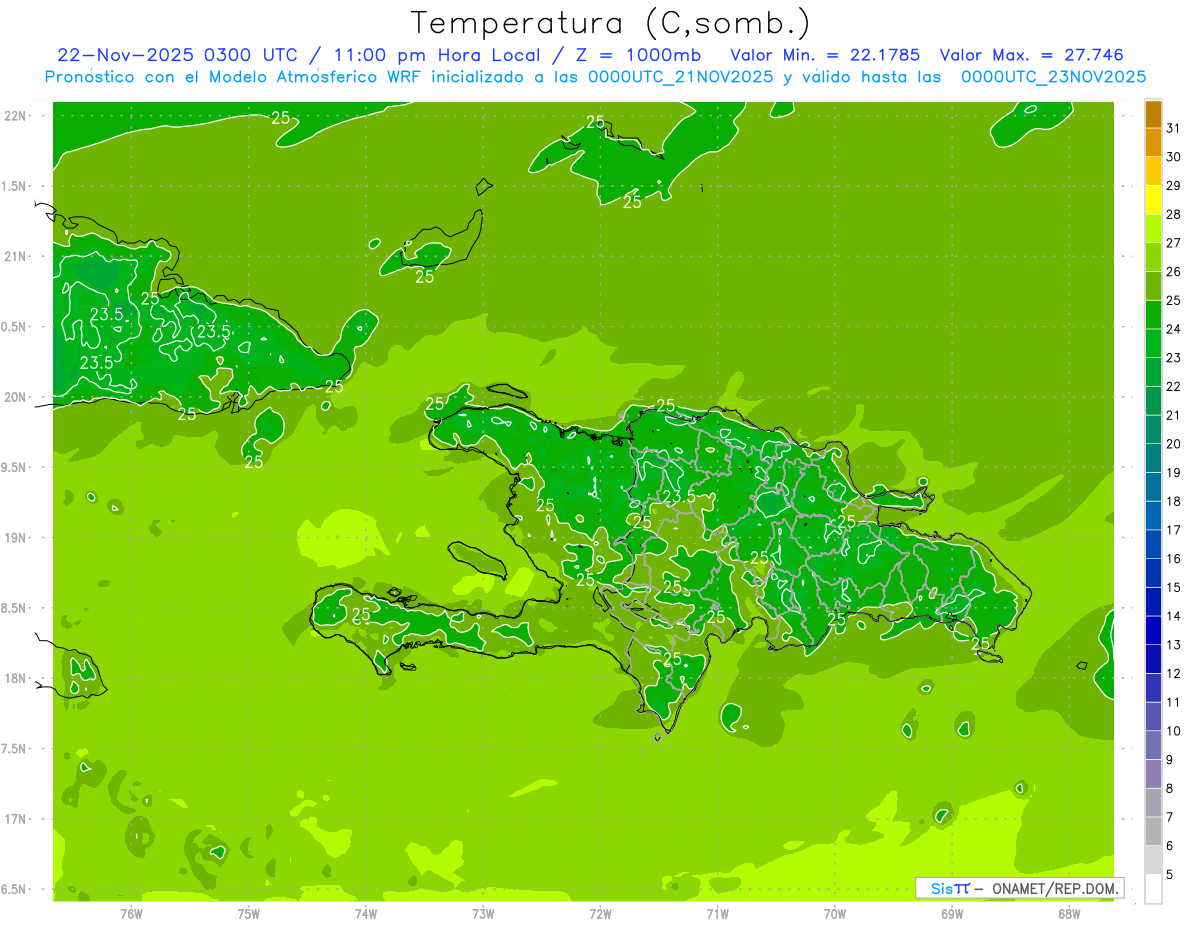Click the '75W' longitude axis label
The image size is (1200, 927).
[249, 913]
